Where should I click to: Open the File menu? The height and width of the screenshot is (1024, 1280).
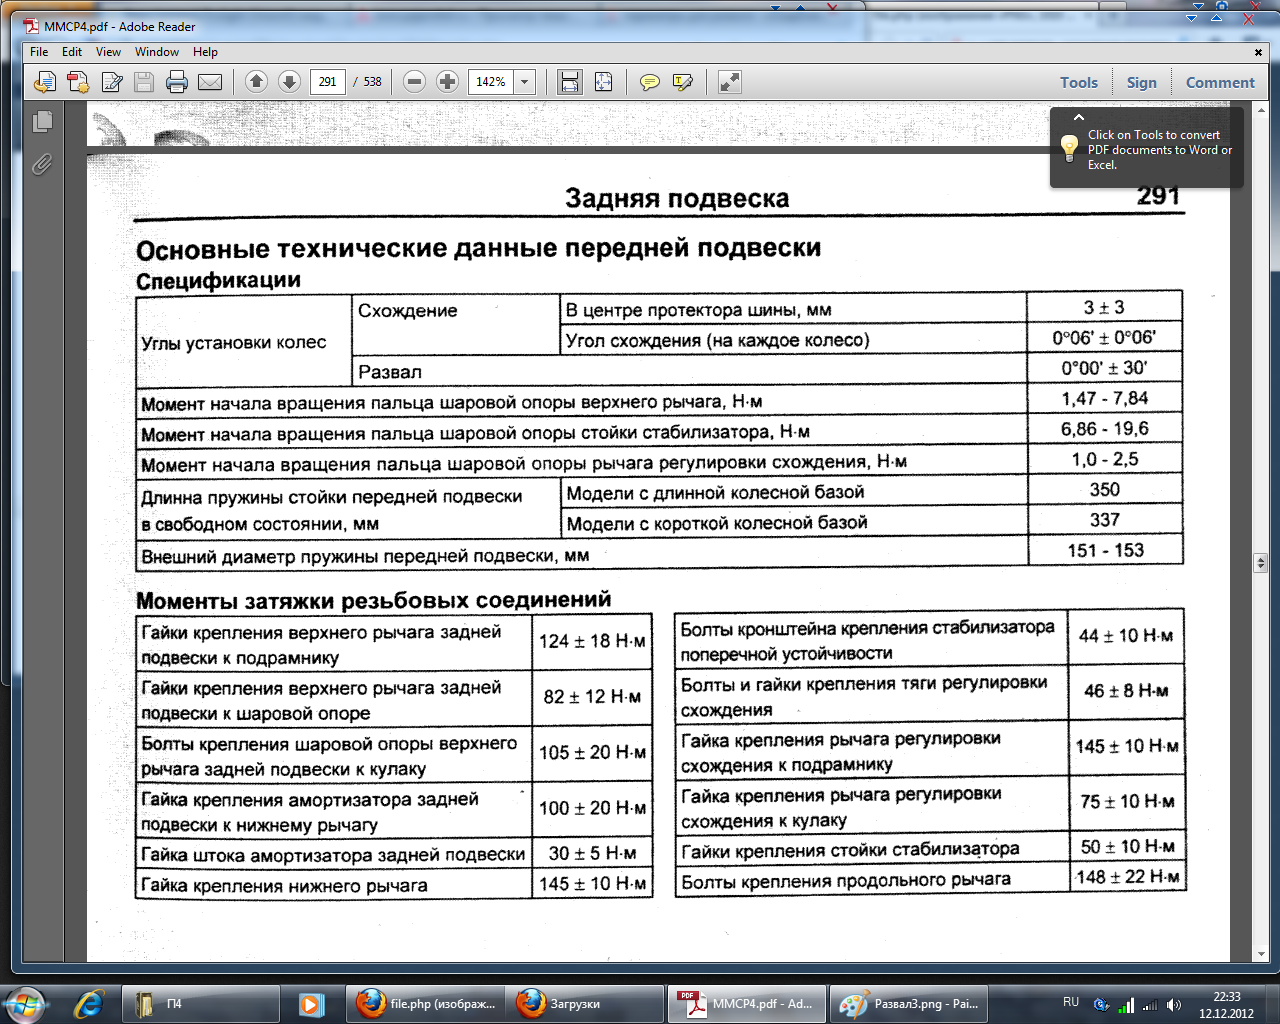click(39, 52)
